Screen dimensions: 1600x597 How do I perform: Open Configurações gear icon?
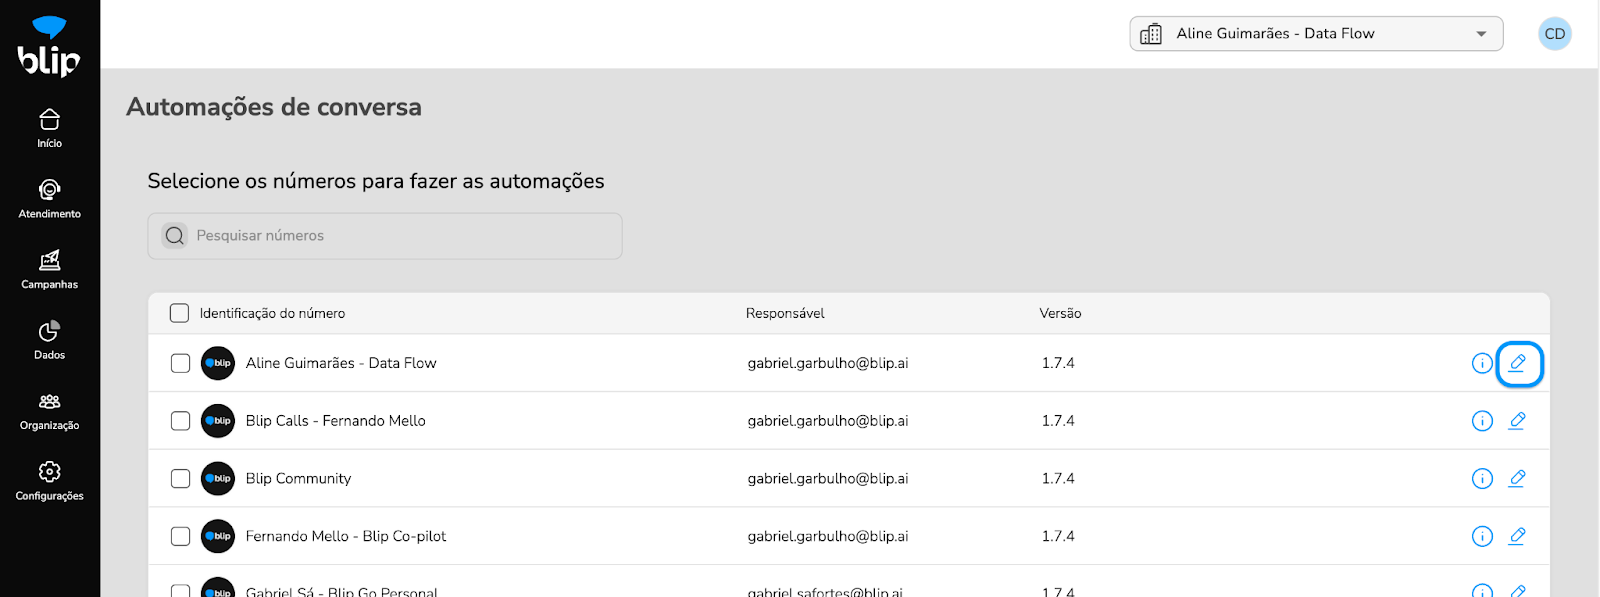pyautogui.click(x=49, y=472)
